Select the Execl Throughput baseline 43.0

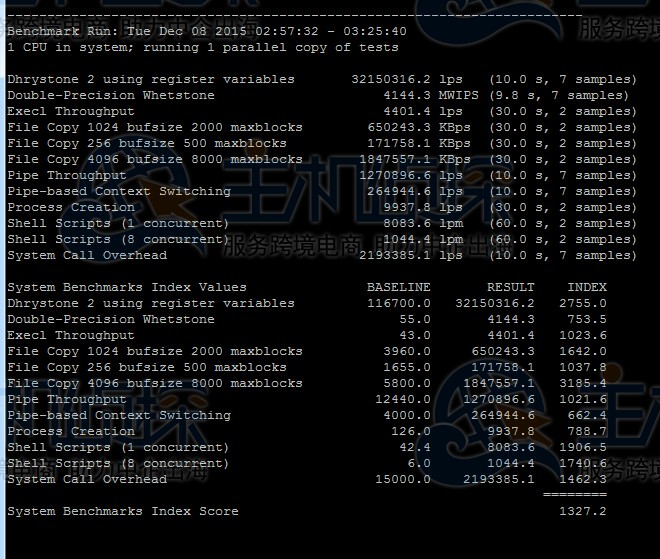(x=414, y=335)
